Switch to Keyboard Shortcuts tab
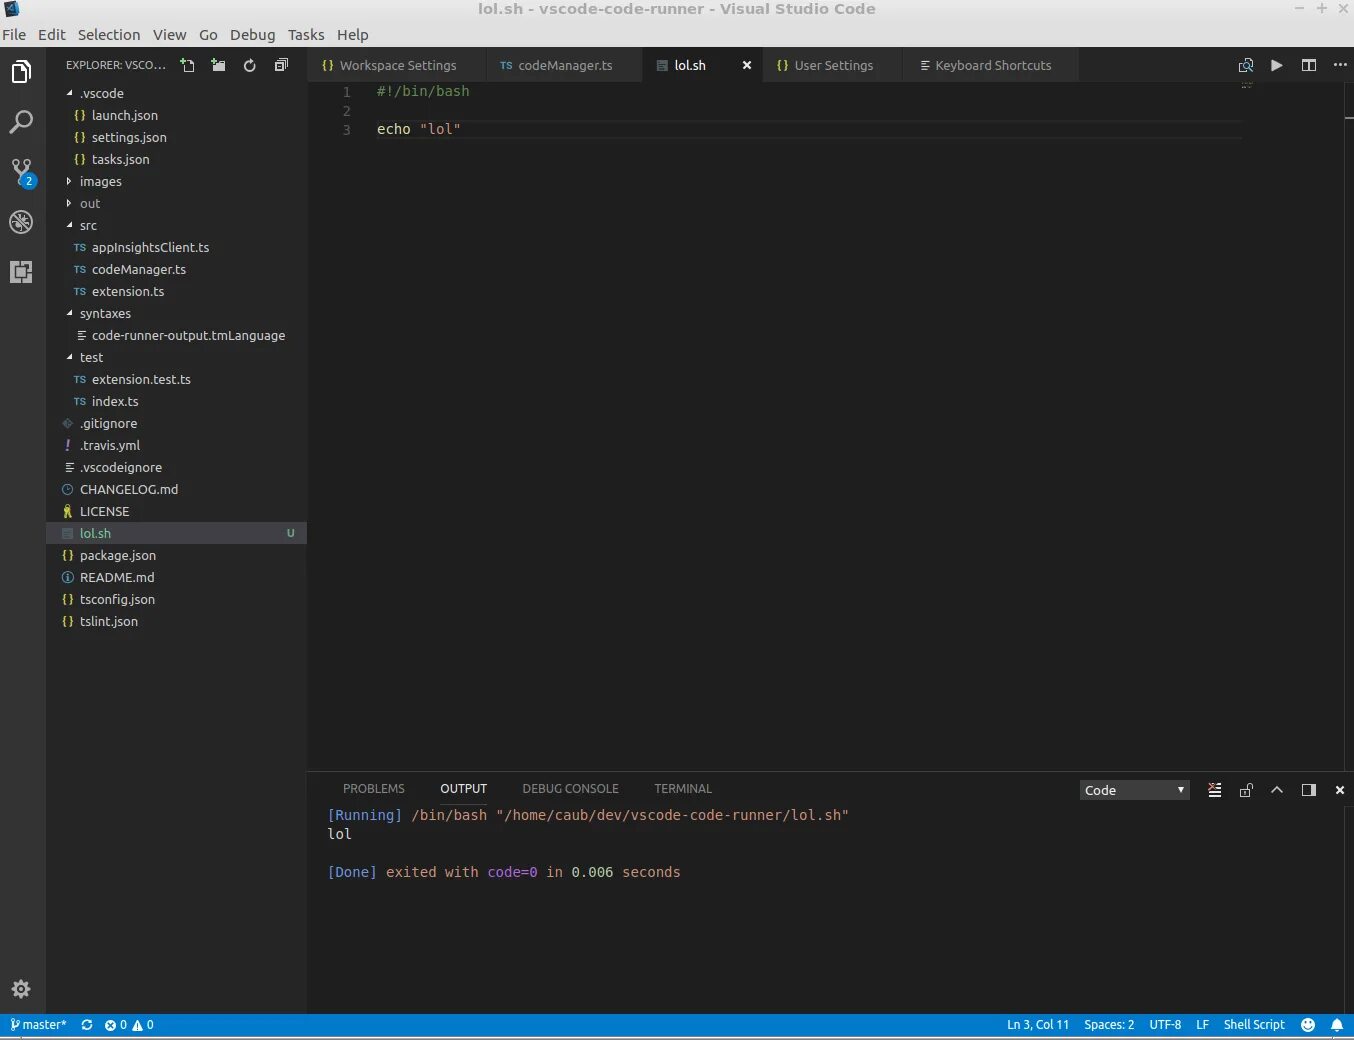 coord(992,65)
